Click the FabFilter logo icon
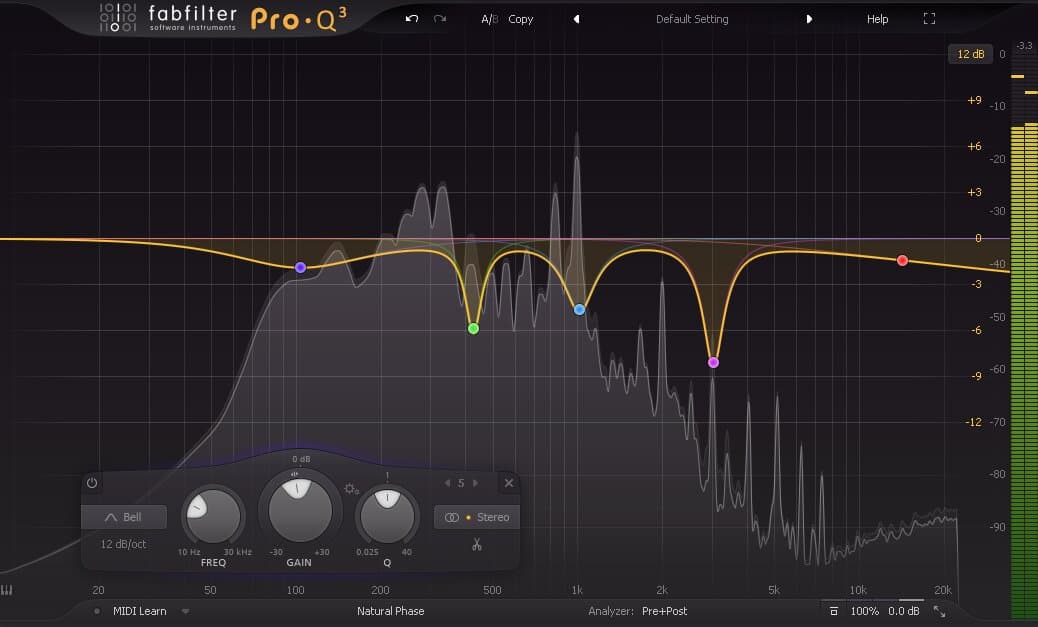 pos(118,17)
